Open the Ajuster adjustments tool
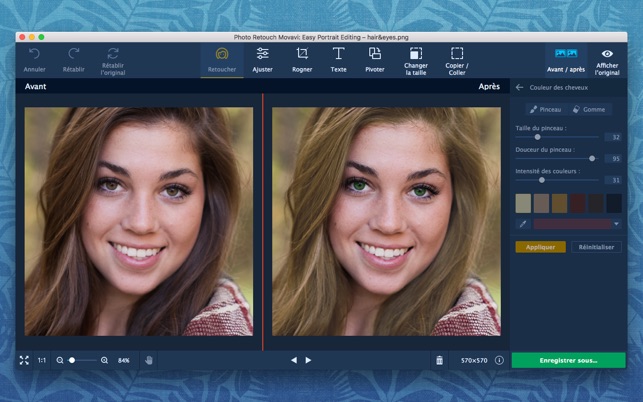Screen dimensions: 643x402 click(x=262, y=60)
